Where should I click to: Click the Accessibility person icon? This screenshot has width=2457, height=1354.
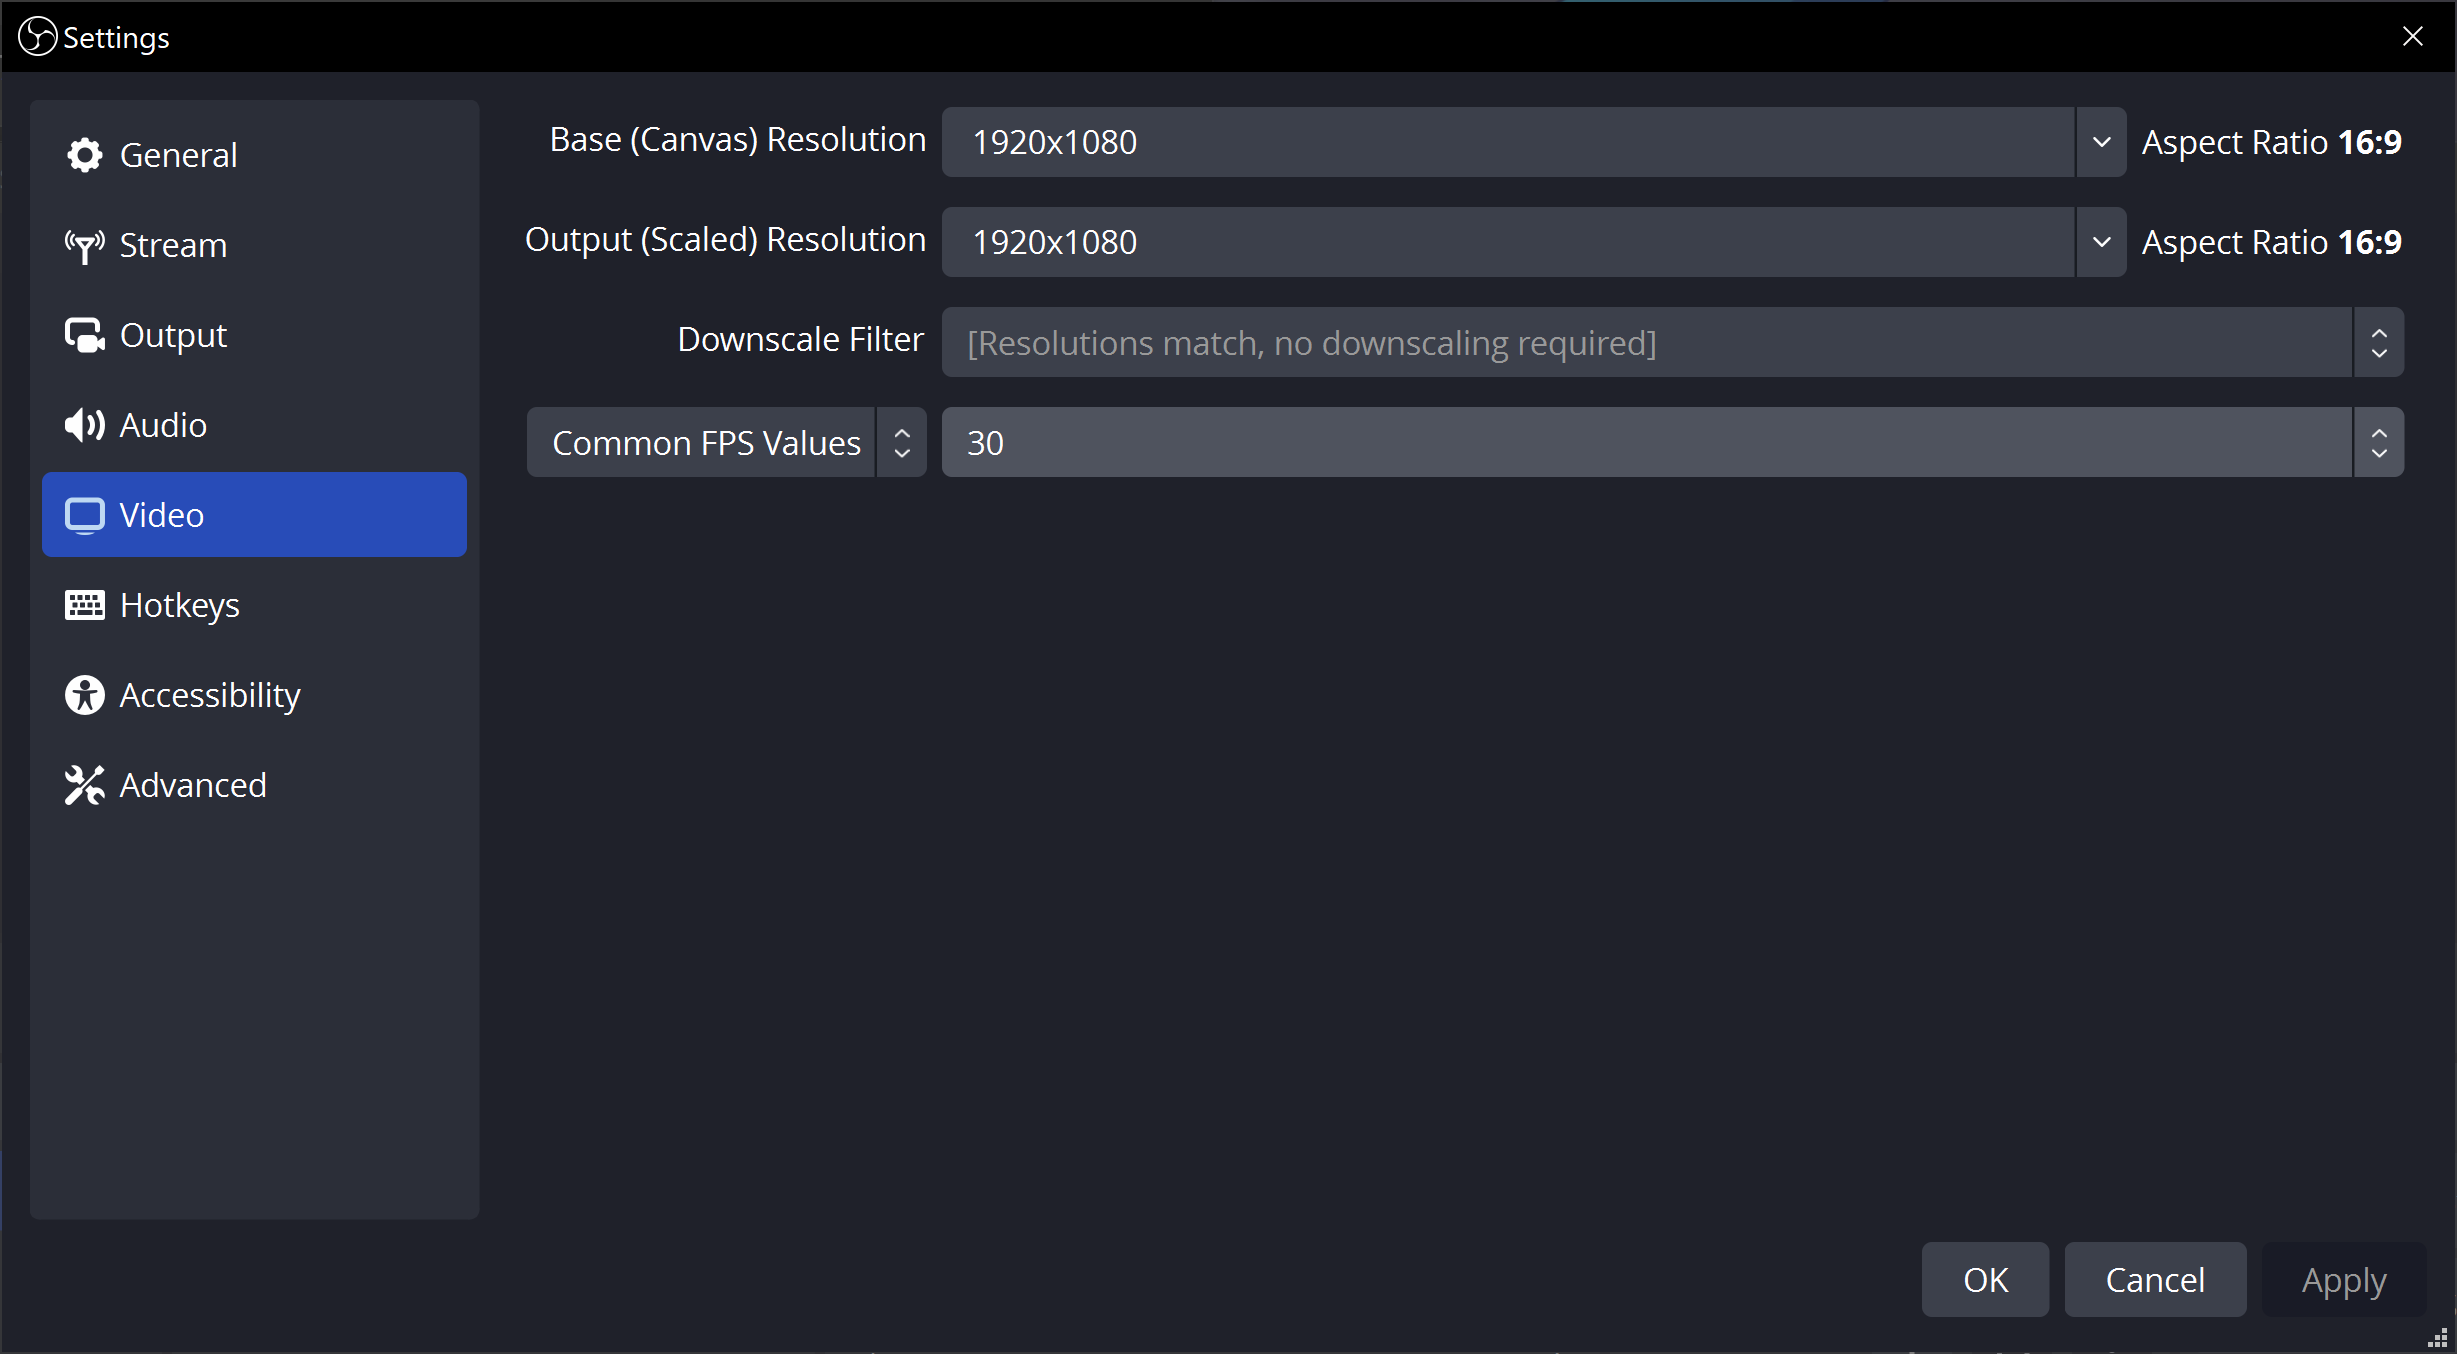(x=85, y=695)
